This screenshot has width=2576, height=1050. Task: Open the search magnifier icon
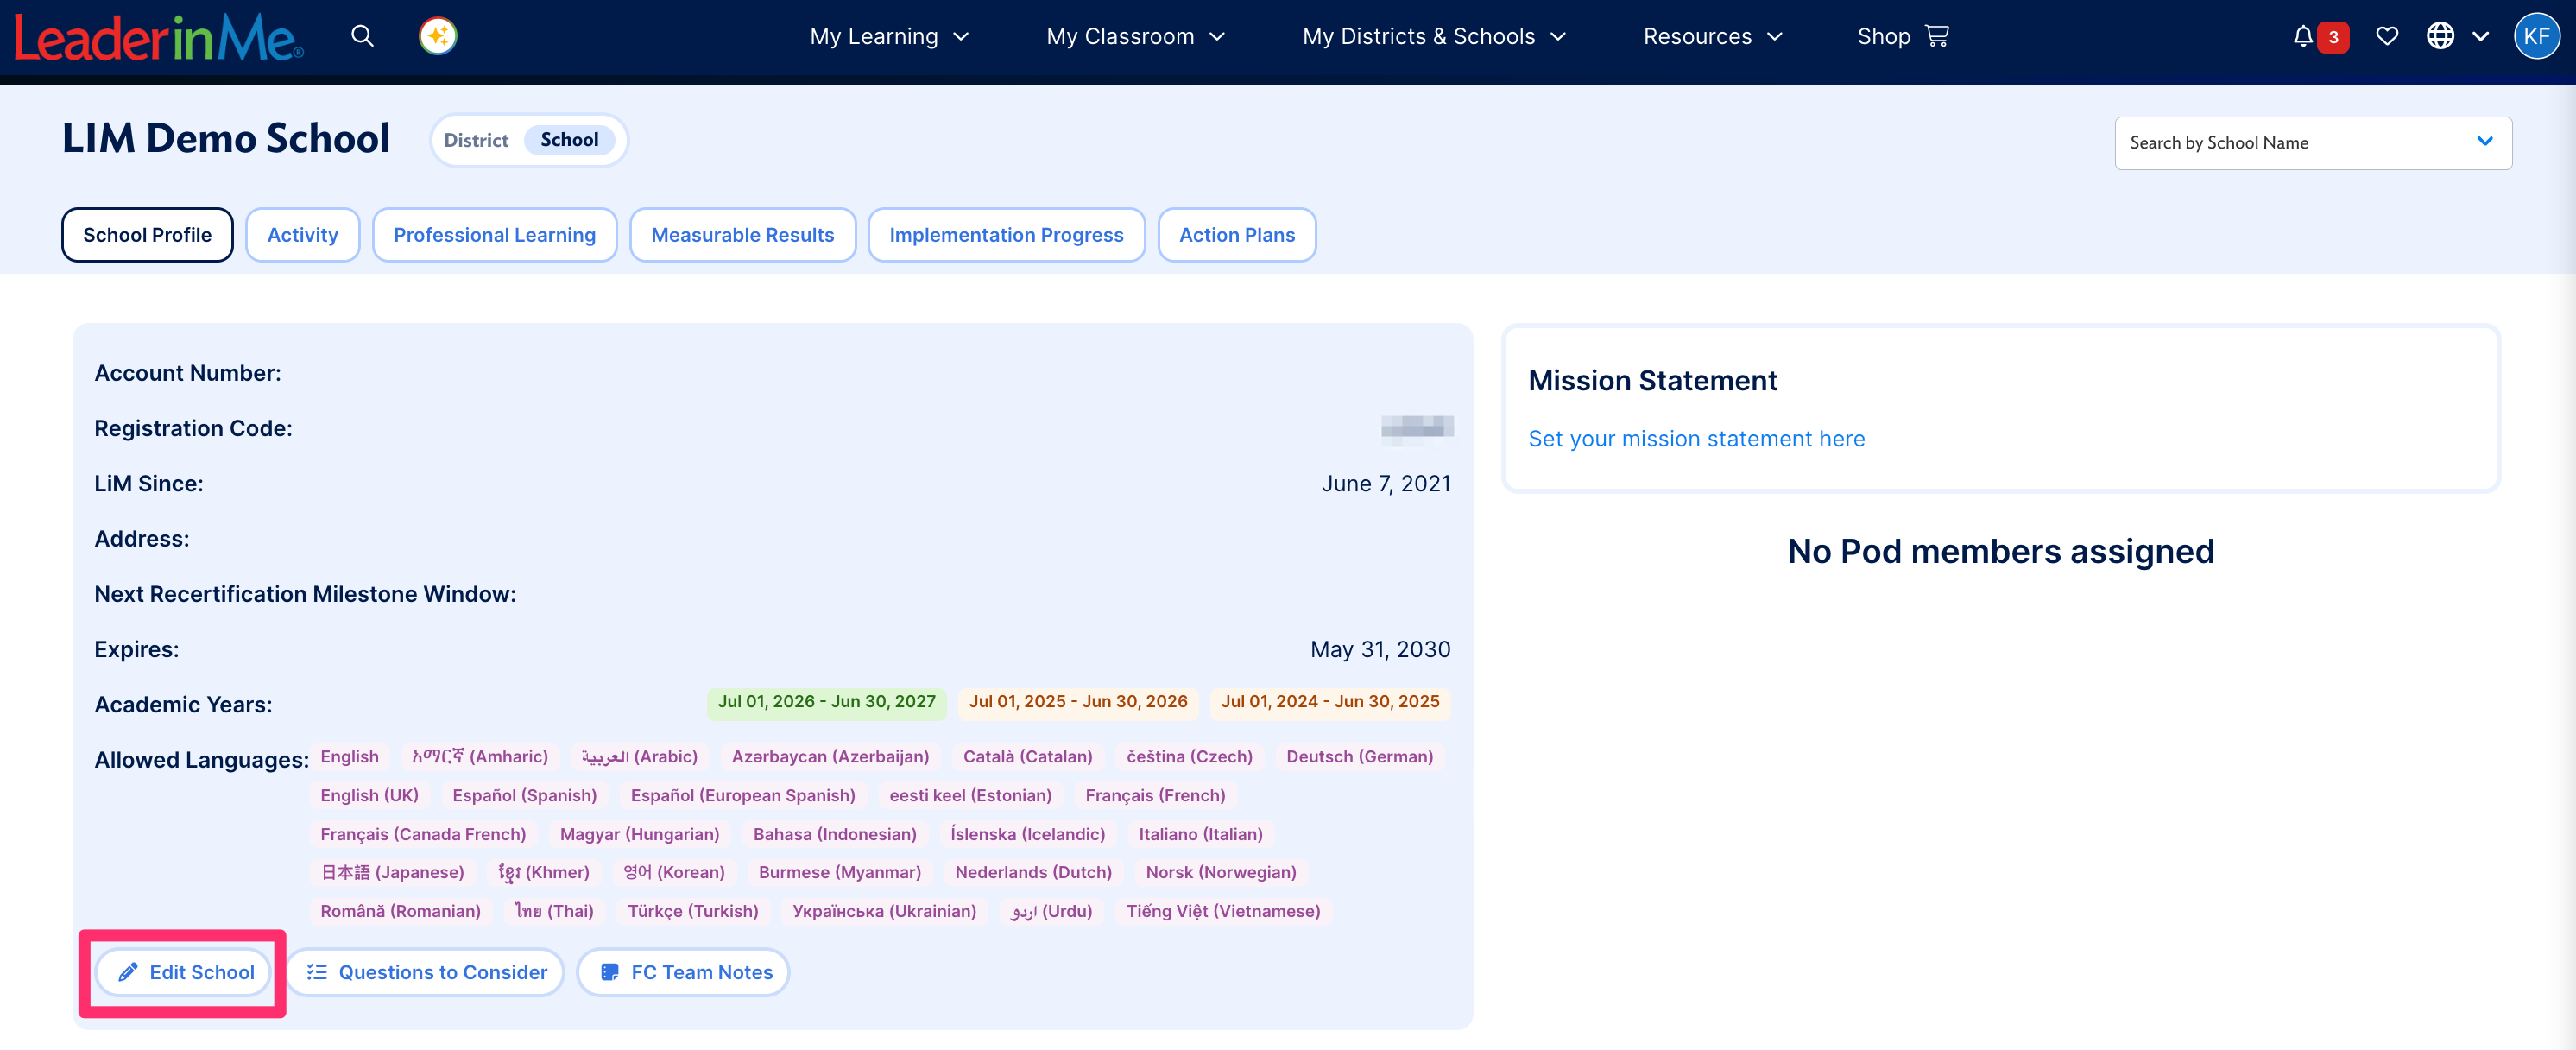tap(362, 37)
